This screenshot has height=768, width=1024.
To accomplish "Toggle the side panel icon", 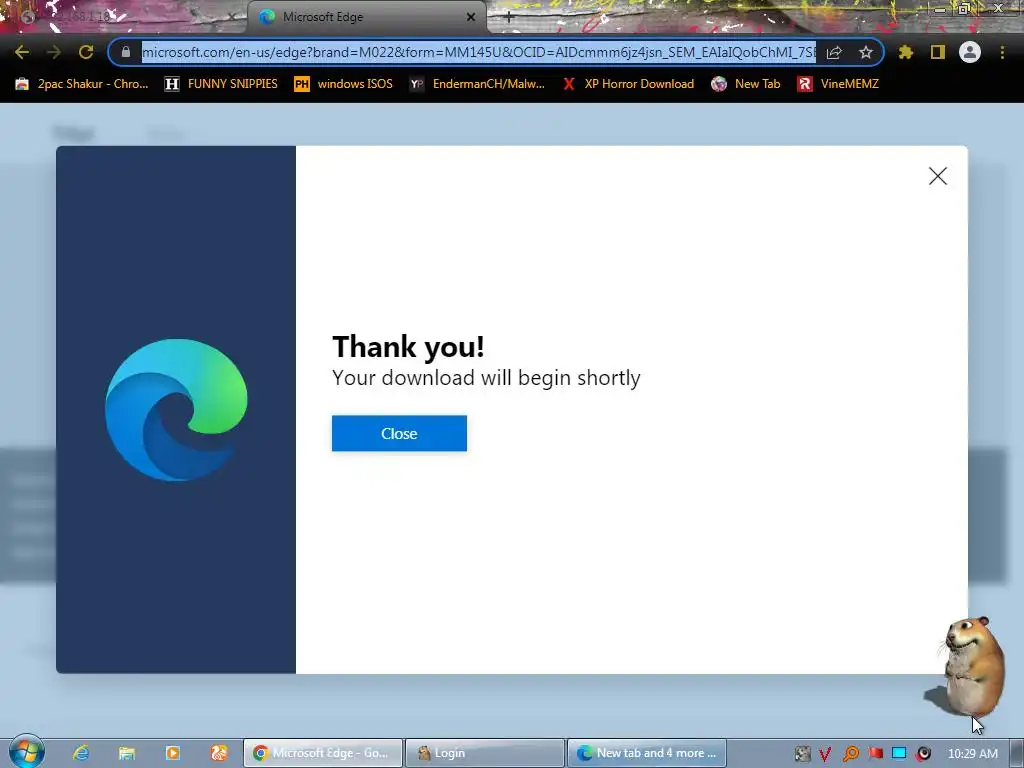I will click(x=938, y=52).
